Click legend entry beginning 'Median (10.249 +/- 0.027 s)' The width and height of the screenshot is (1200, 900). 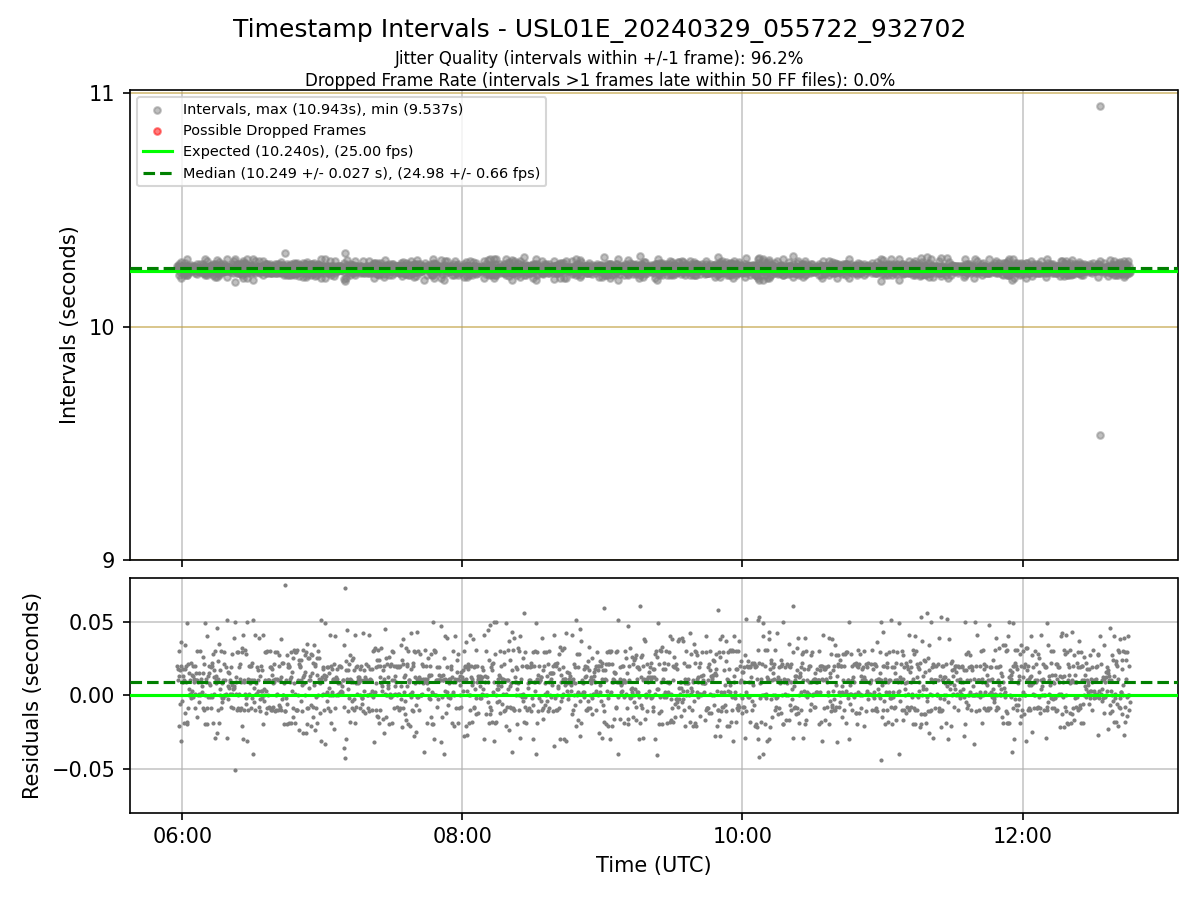[361, 173]
